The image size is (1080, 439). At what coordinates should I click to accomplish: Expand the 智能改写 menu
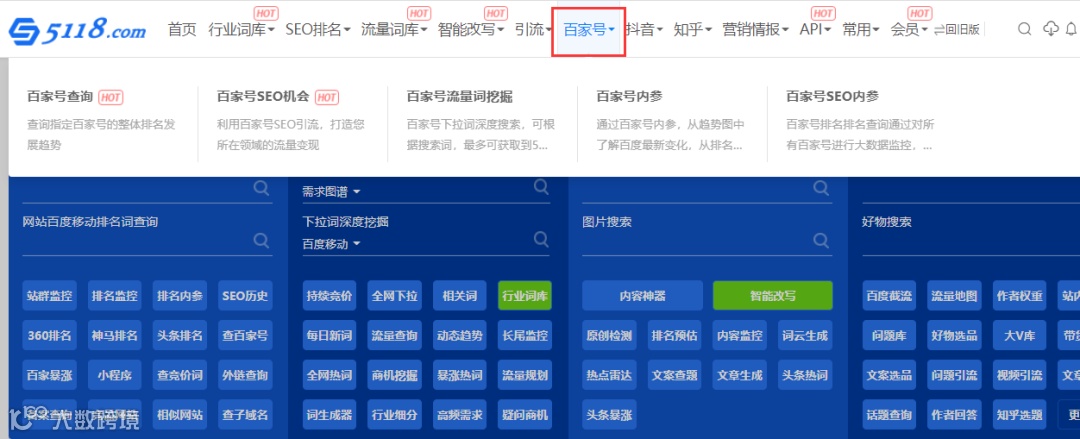pyautogui.click(x=471, y=30)
